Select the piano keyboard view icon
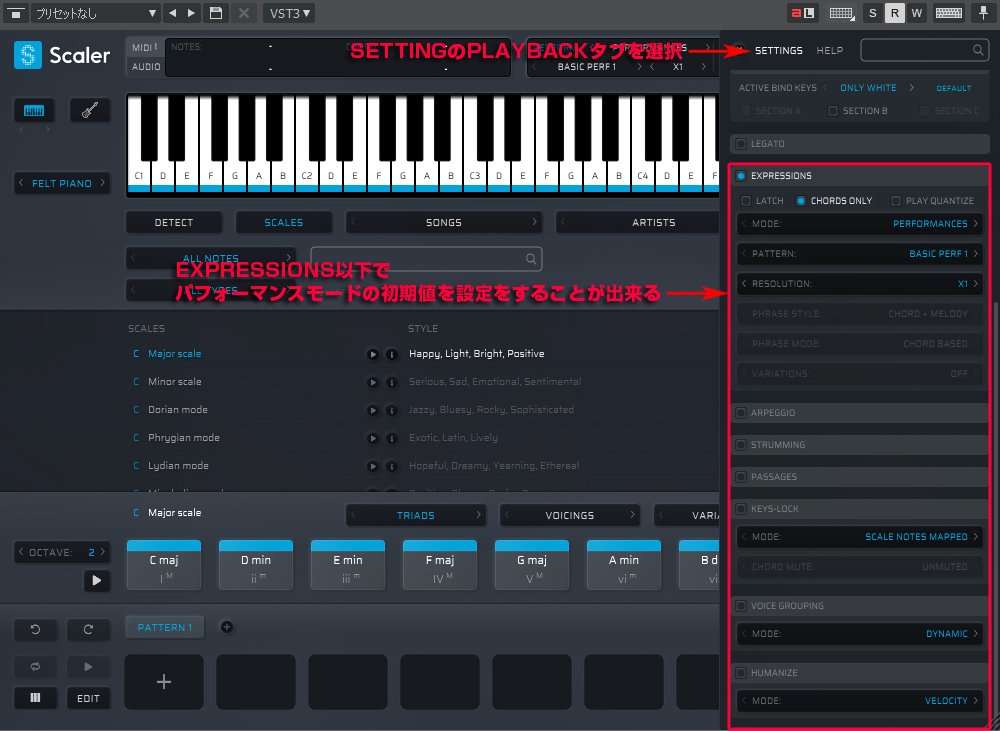1000x731 pixels. (x=34, y=110)
